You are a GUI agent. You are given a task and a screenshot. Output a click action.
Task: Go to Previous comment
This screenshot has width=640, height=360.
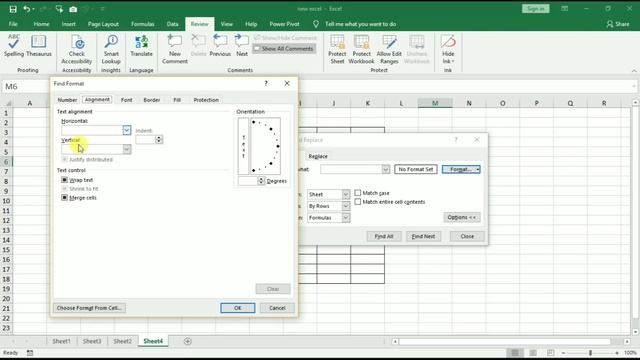[x=220, y=46]
